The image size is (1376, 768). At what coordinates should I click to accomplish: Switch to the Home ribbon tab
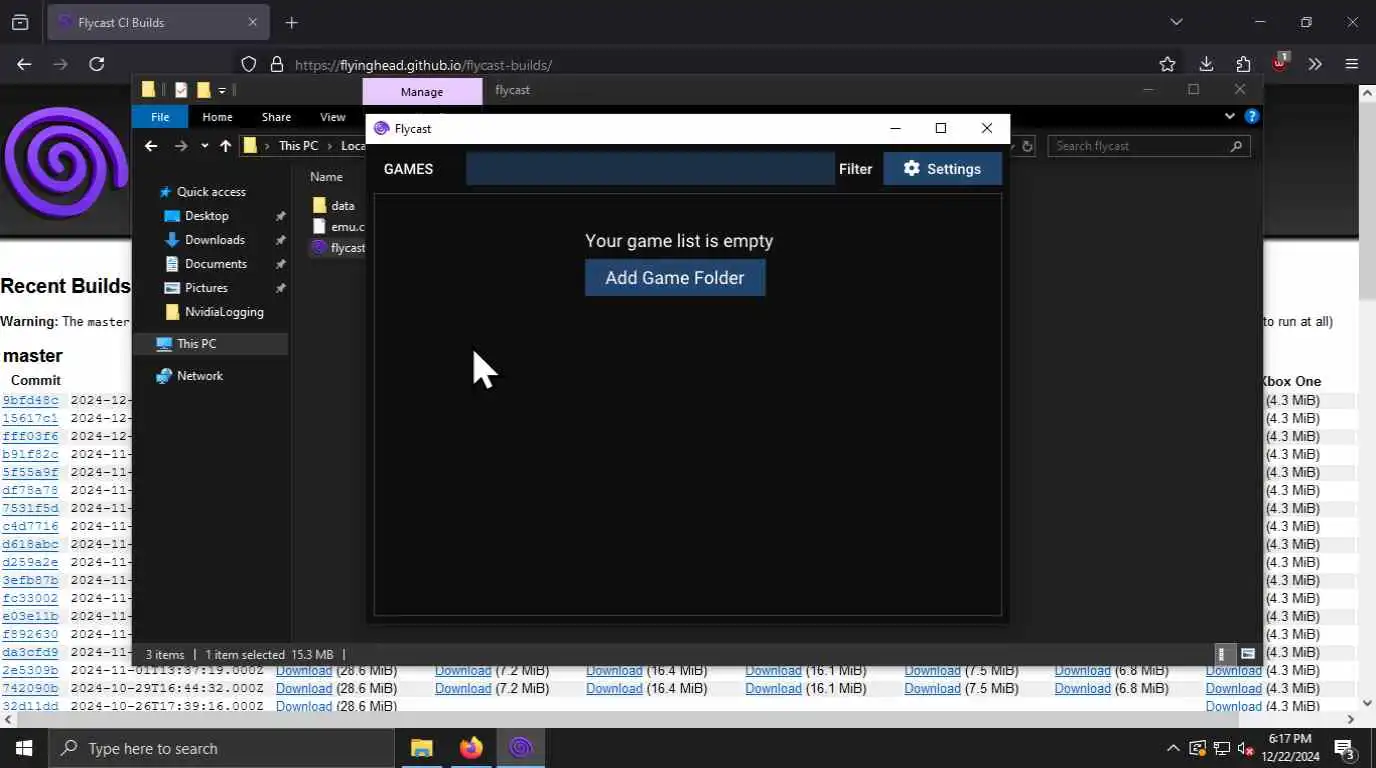[217, 117]
